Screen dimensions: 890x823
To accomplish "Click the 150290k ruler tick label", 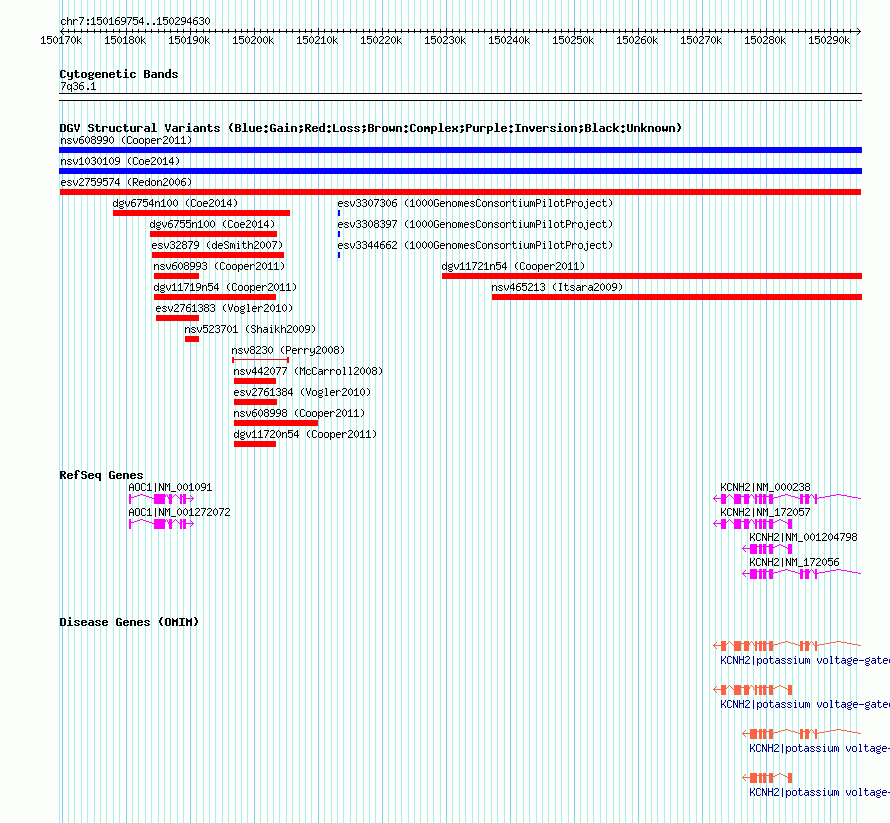I will pyautogui.click(x=829, y=40).
